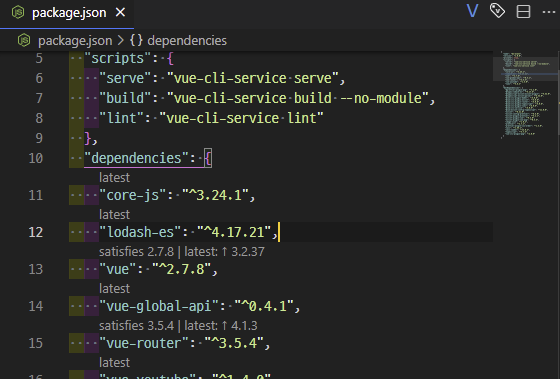Click the "^3.24.1" version value
560x379 pixels.
215,195
